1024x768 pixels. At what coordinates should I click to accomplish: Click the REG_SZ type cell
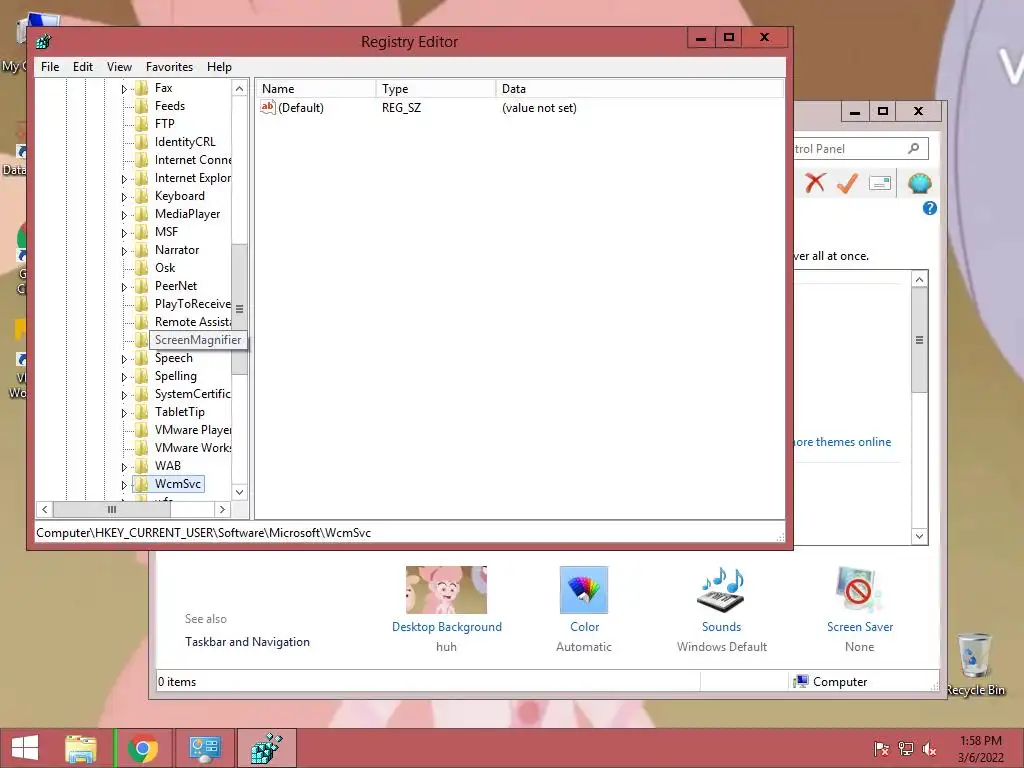point(401,108)
